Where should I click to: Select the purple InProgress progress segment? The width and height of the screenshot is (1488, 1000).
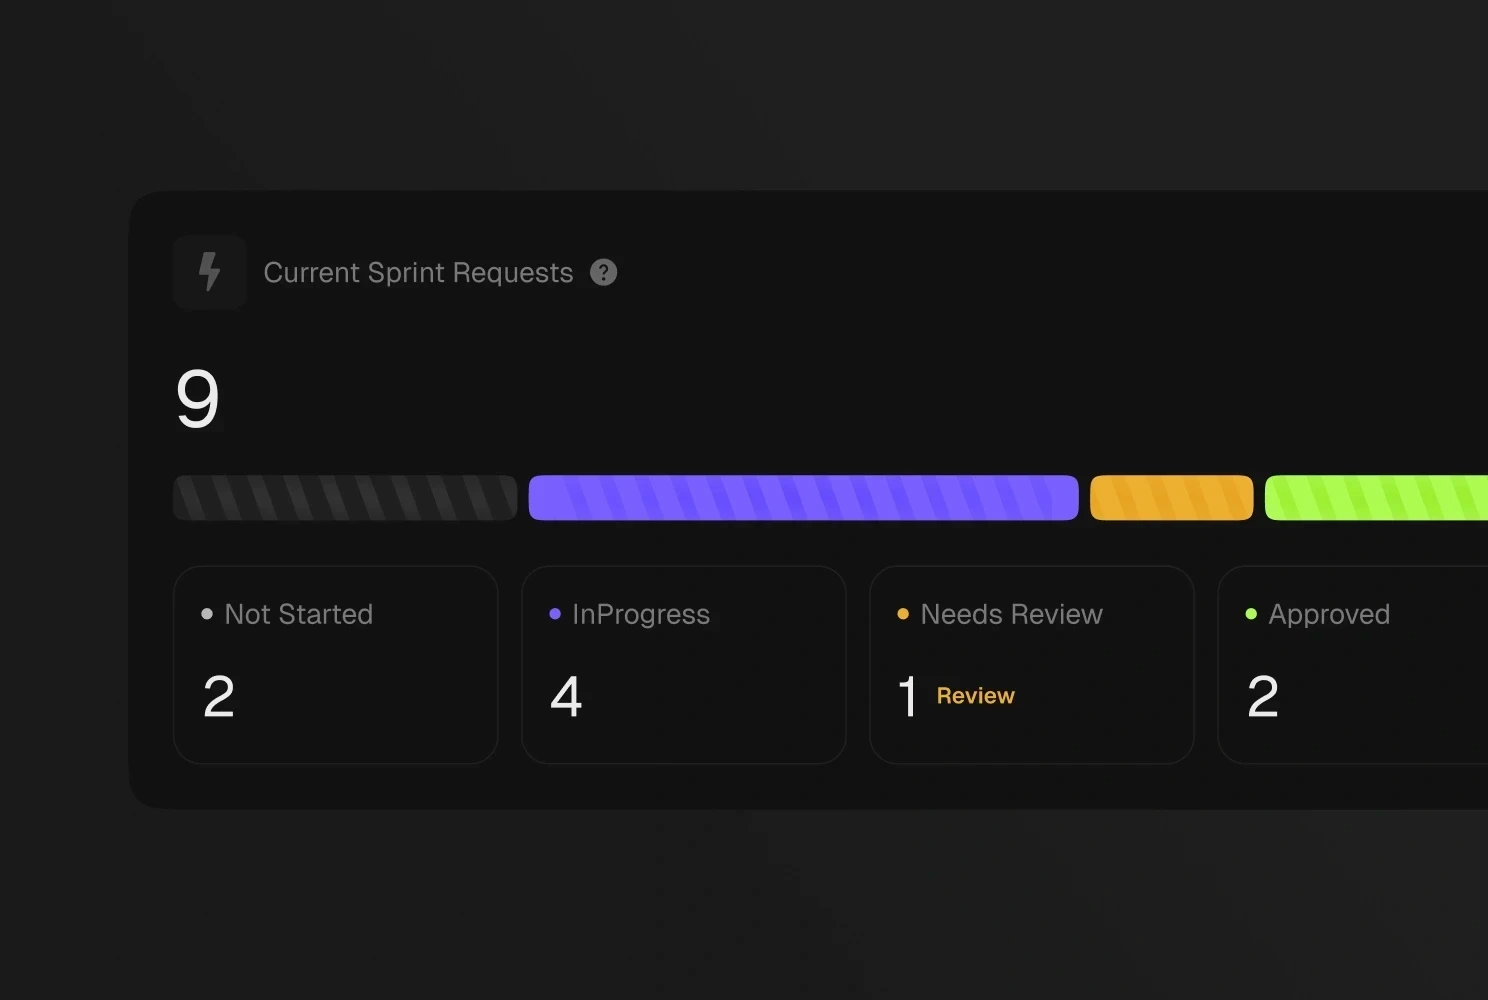coord(803,498)
